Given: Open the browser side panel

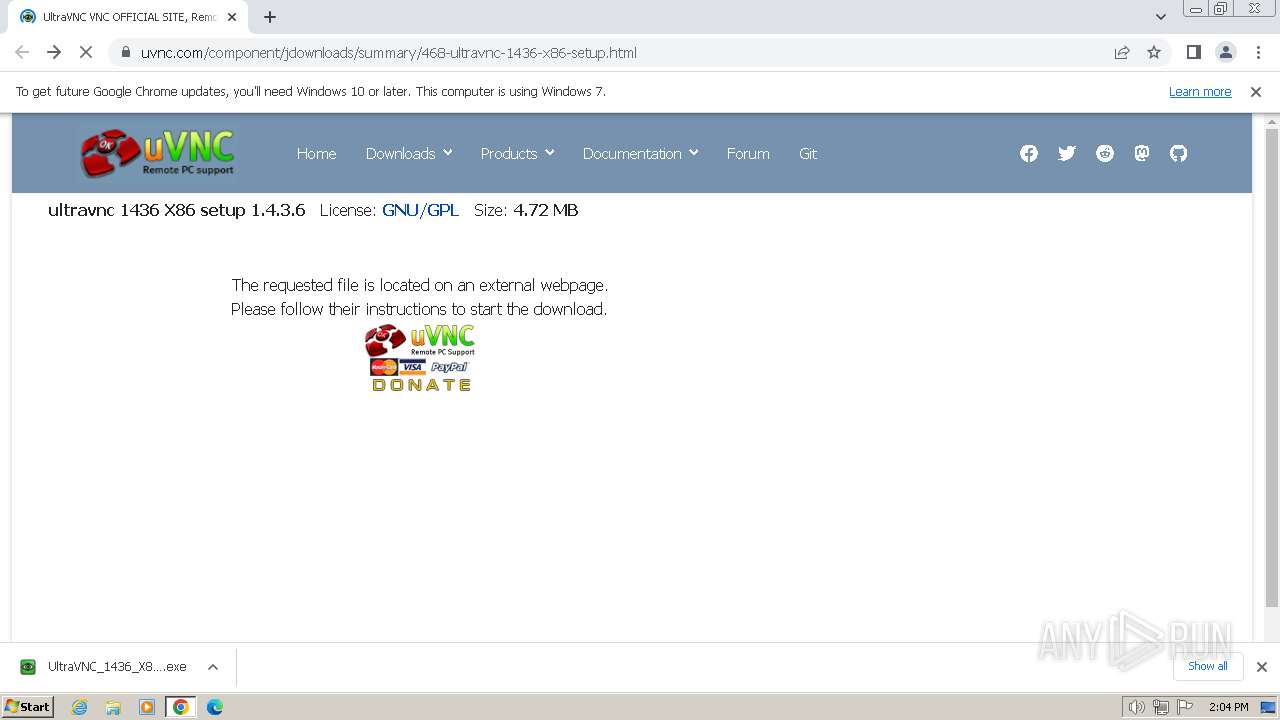Looking at the screenshot, I should 1193,52.
